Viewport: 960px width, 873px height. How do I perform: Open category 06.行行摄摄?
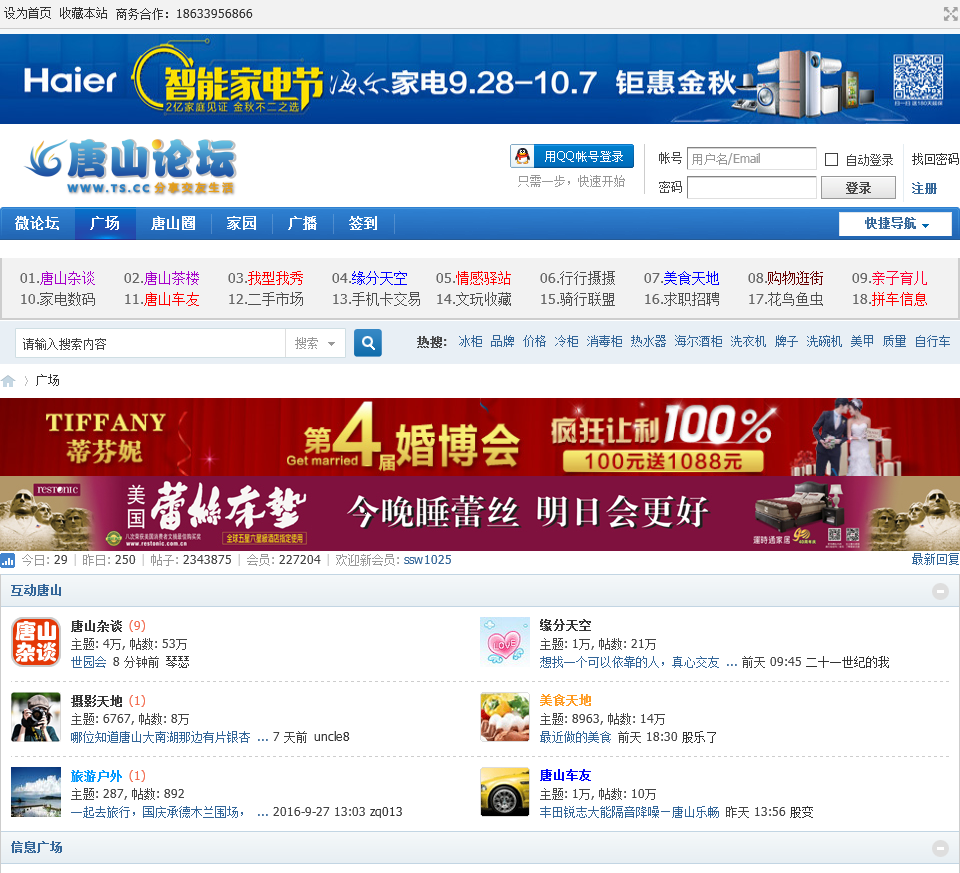577,279
